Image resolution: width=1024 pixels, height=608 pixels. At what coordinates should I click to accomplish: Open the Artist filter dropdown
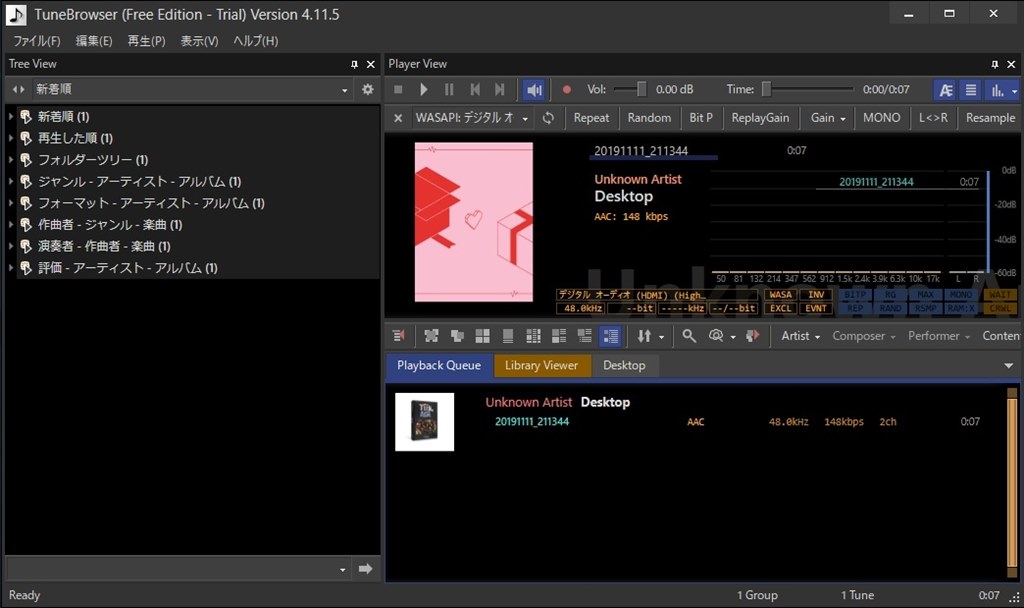(801, 336)
